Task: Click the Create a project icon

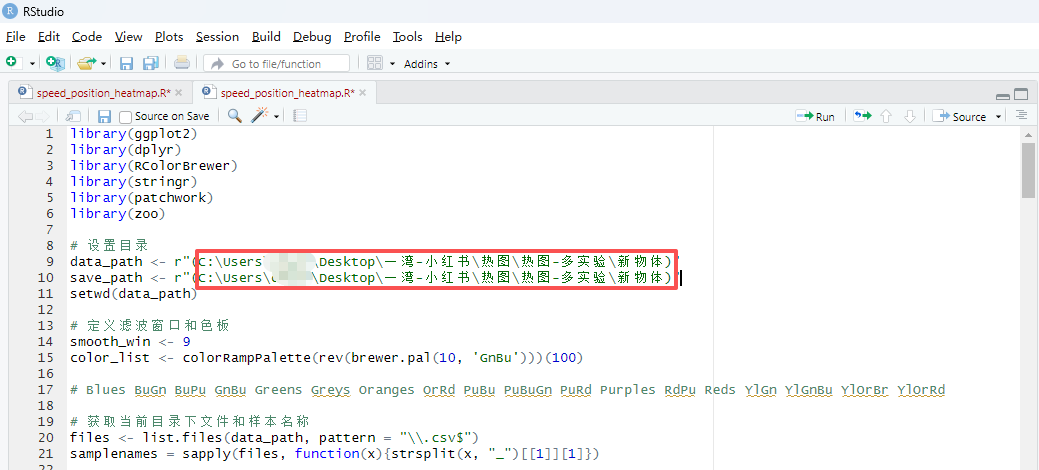Action: [x=54, y=63]
